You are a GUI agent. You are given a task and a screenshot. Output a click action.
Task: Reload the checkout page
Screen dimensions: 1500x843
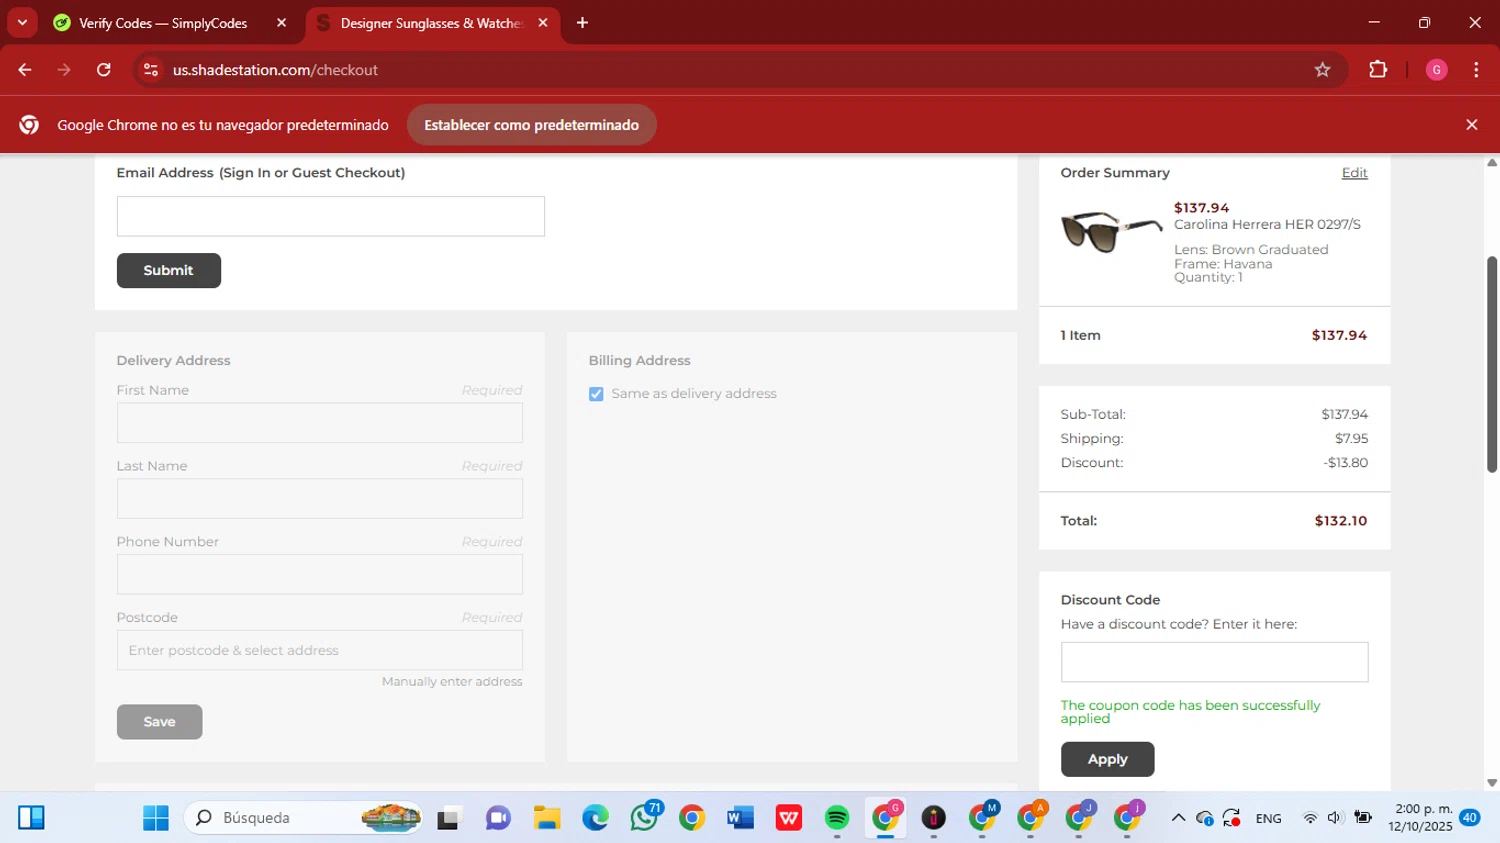point(104,70)
